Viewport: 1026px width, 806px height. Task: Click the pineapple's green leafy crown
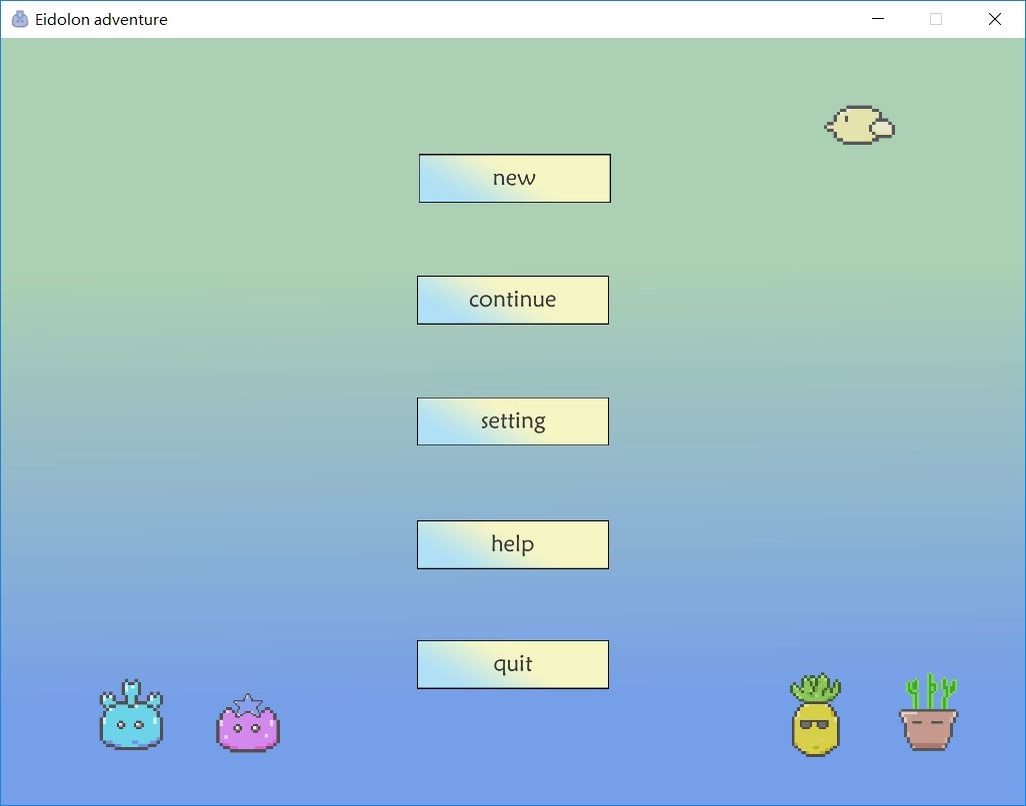point(816,688)
